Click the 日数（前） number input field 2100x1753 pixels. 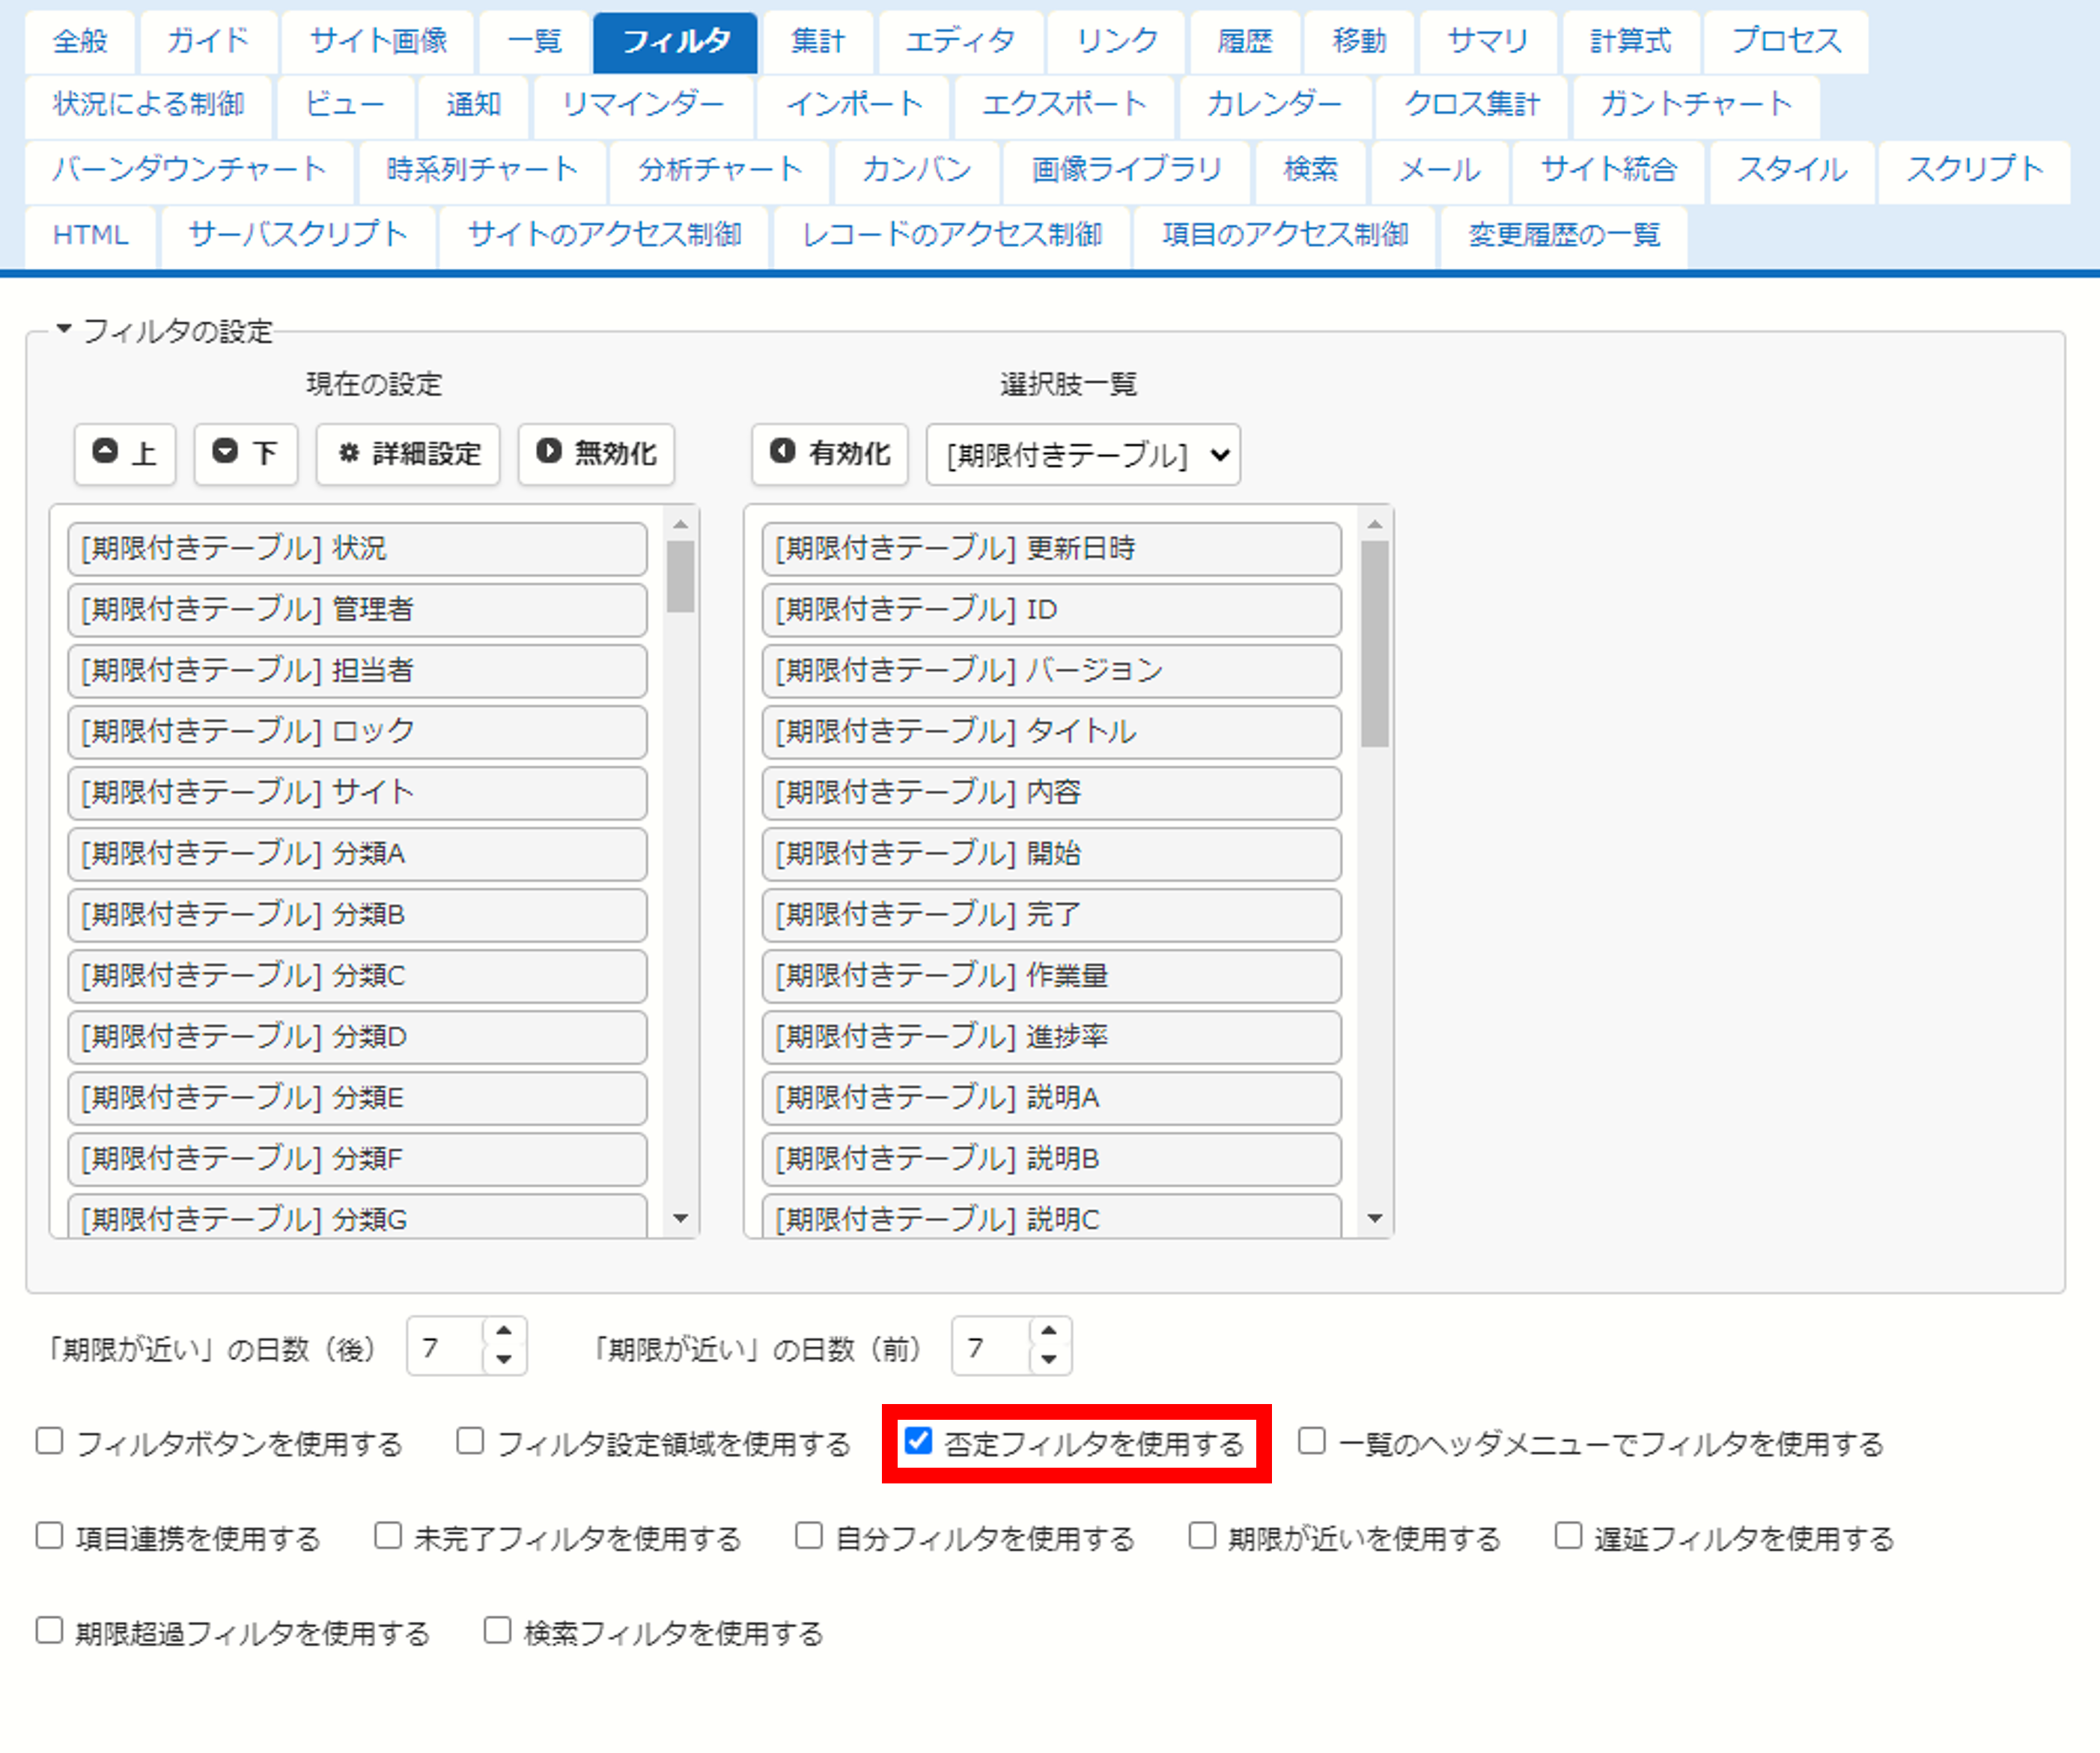point(991,1347)
